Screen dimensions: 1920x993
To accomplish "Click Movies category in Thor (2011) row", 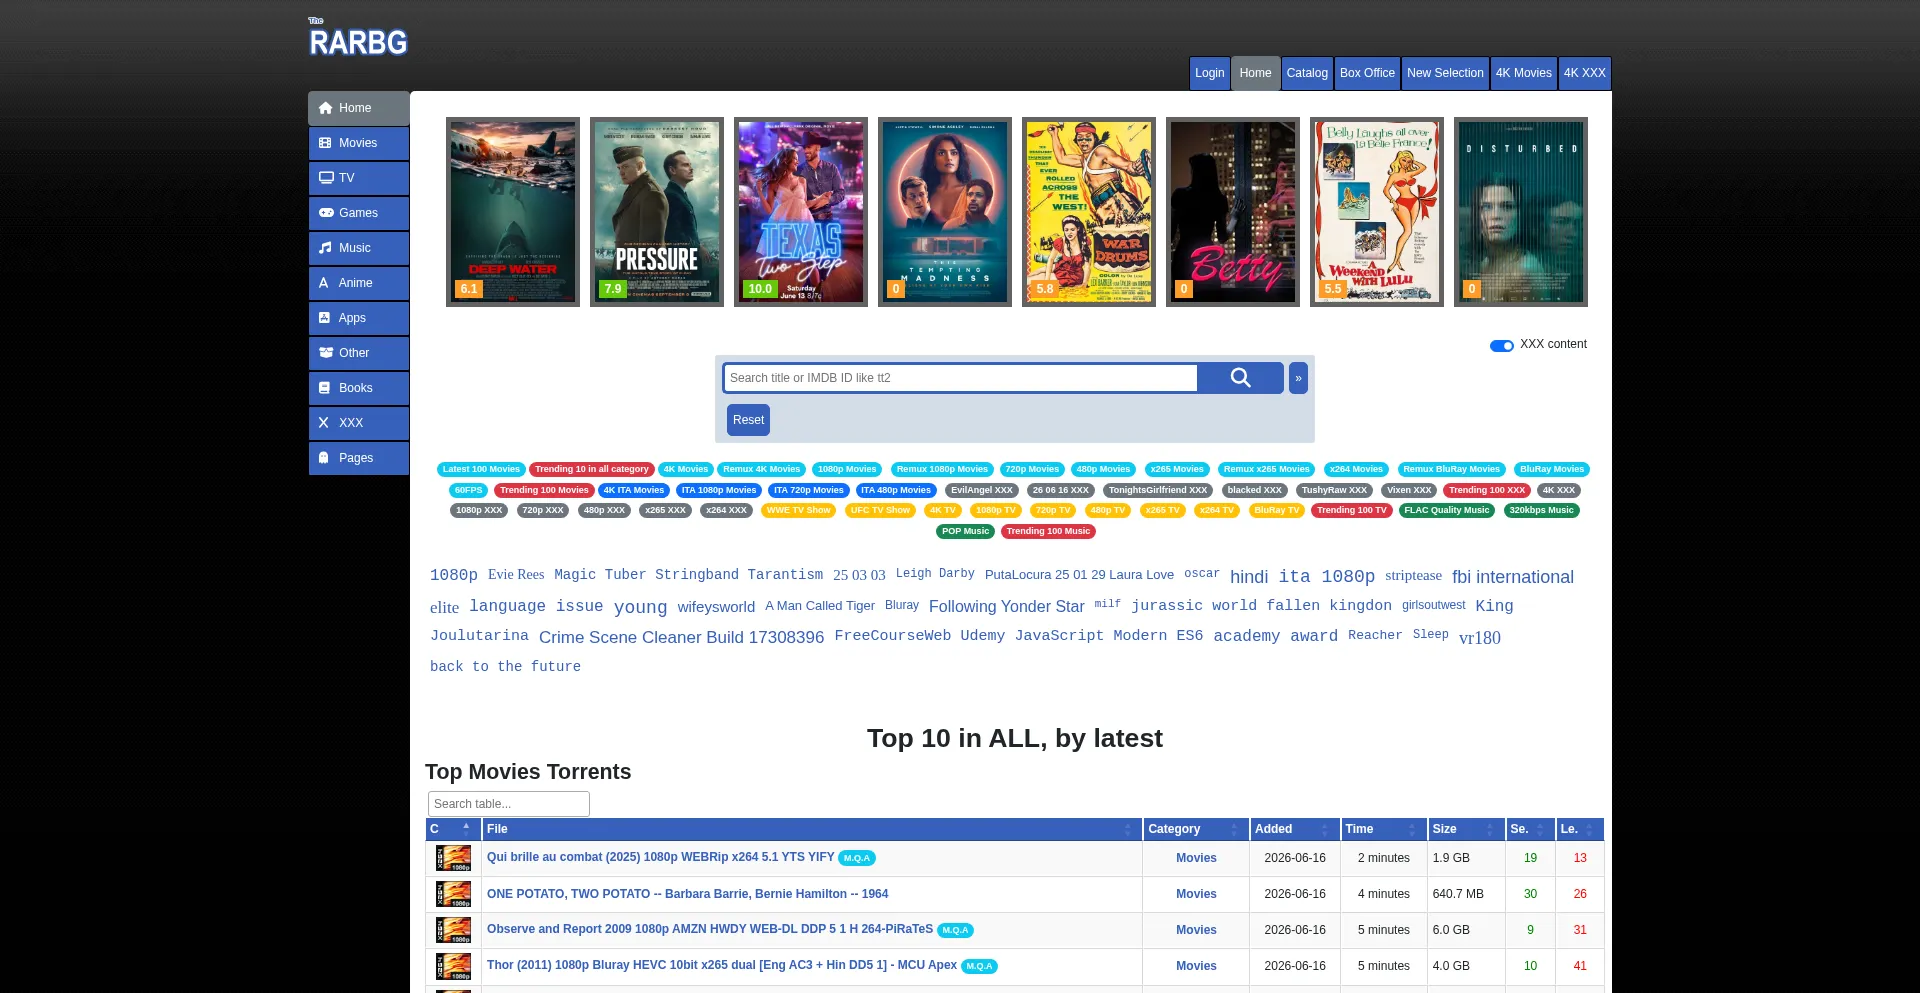I will point(1196,966).
